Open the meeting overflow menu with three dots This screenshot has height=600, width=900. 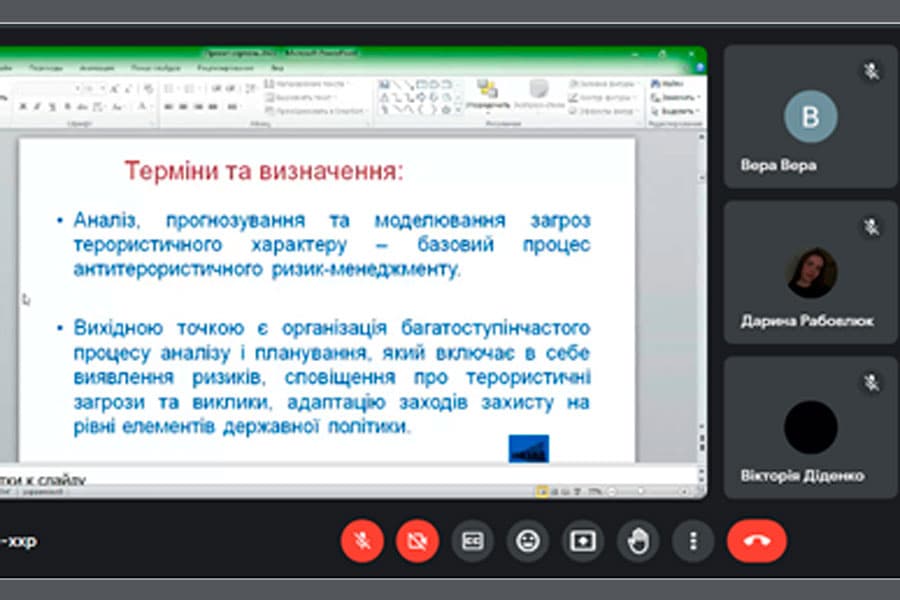point(693,540)
